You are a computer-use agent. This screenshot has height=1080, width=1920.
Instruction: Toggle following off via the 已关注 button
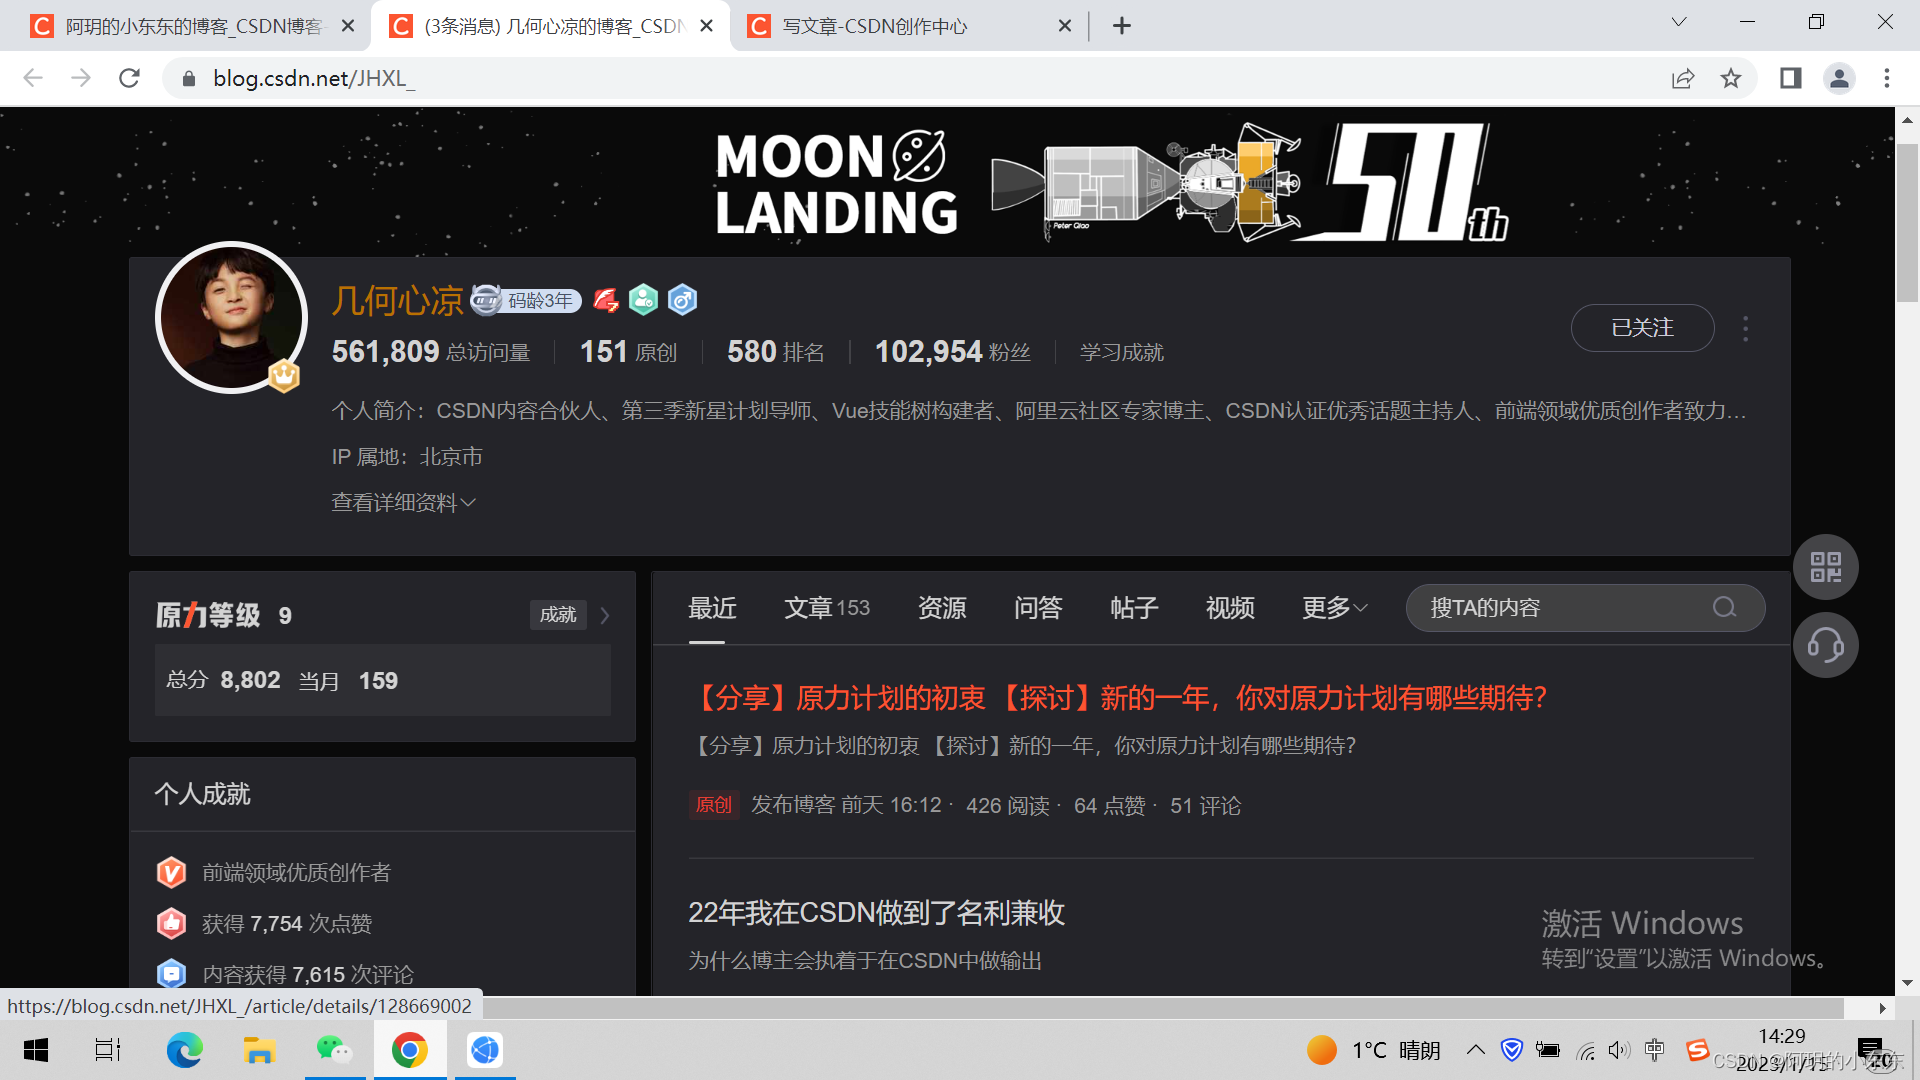1641,327
